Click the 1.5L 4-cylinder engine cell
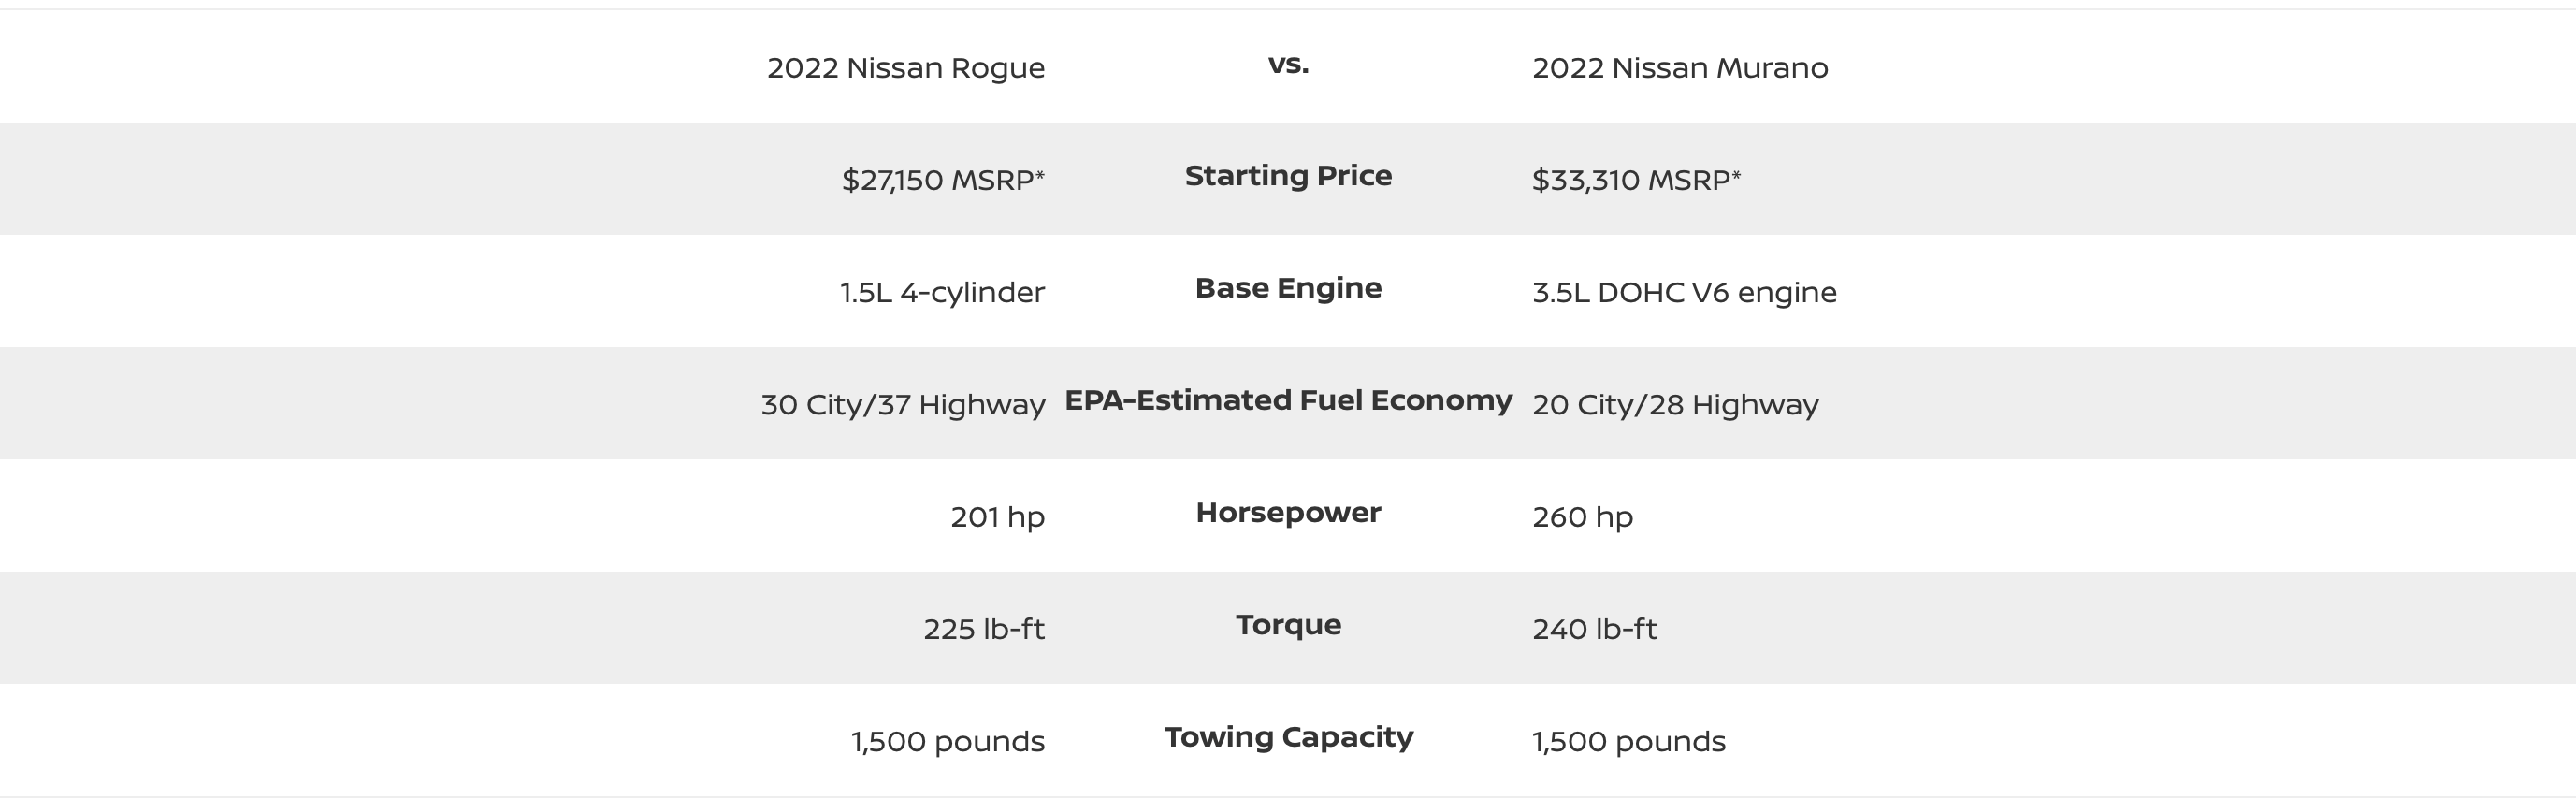 point(942,292)
